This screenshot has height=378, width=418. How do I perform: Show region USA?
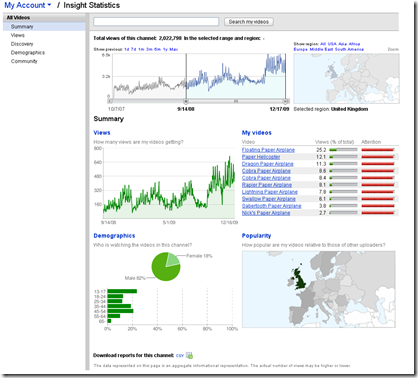point(332,44)
